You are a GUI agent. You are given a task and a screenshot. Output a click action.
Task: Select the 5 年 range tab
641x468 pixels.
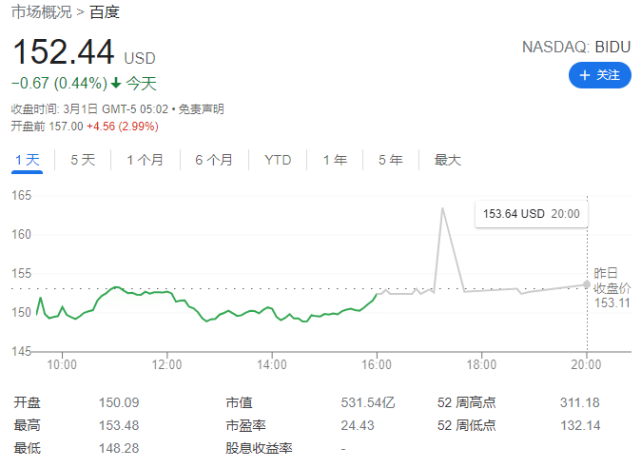coord(390,160)
